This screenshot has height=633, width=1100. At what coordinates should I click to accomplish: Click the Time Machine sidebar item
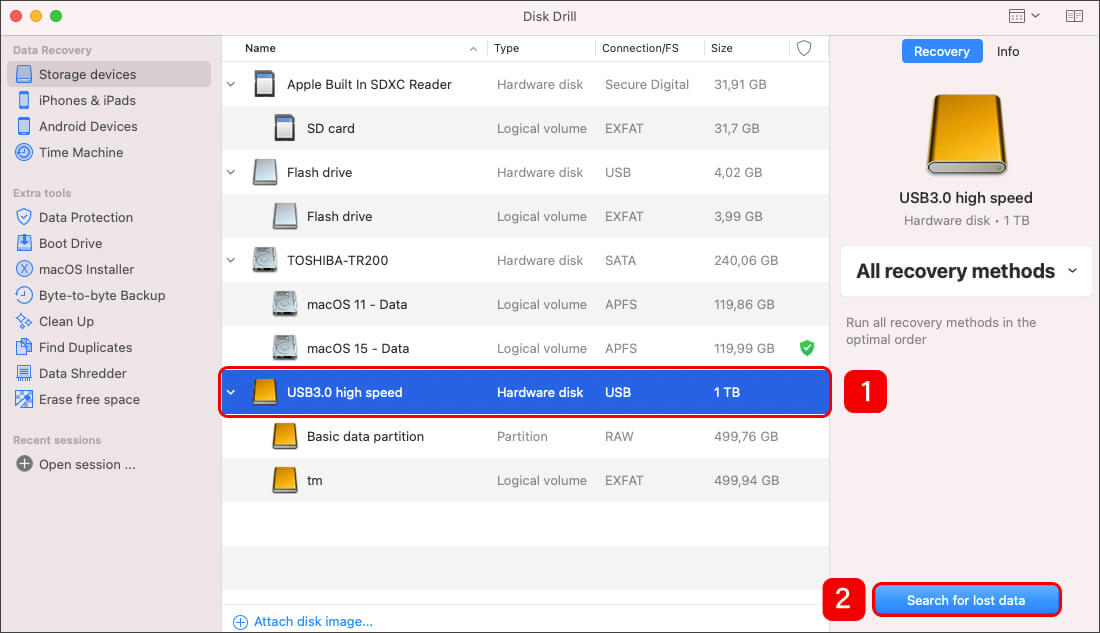[x=81, y=152]
